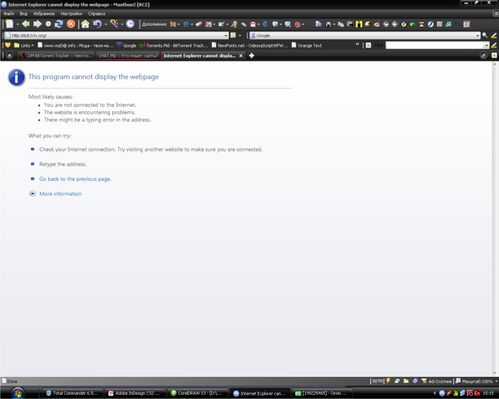
Task: Click the Дополнения toolbar label
Action: pyautogui.click(x=154, y=24)
